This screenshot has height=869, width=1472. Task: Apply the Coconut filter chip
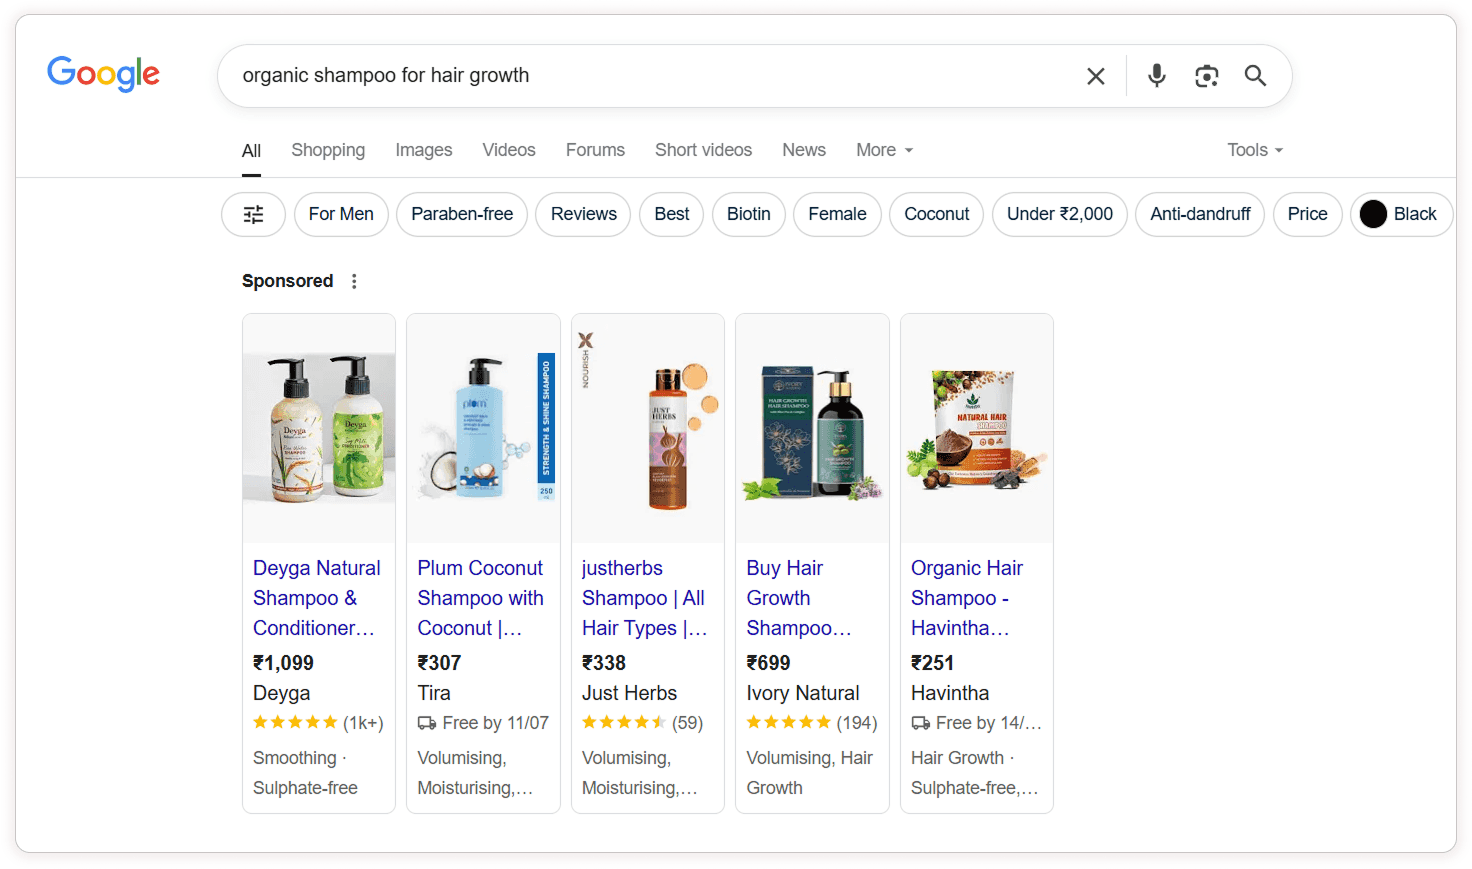[937, 214]
